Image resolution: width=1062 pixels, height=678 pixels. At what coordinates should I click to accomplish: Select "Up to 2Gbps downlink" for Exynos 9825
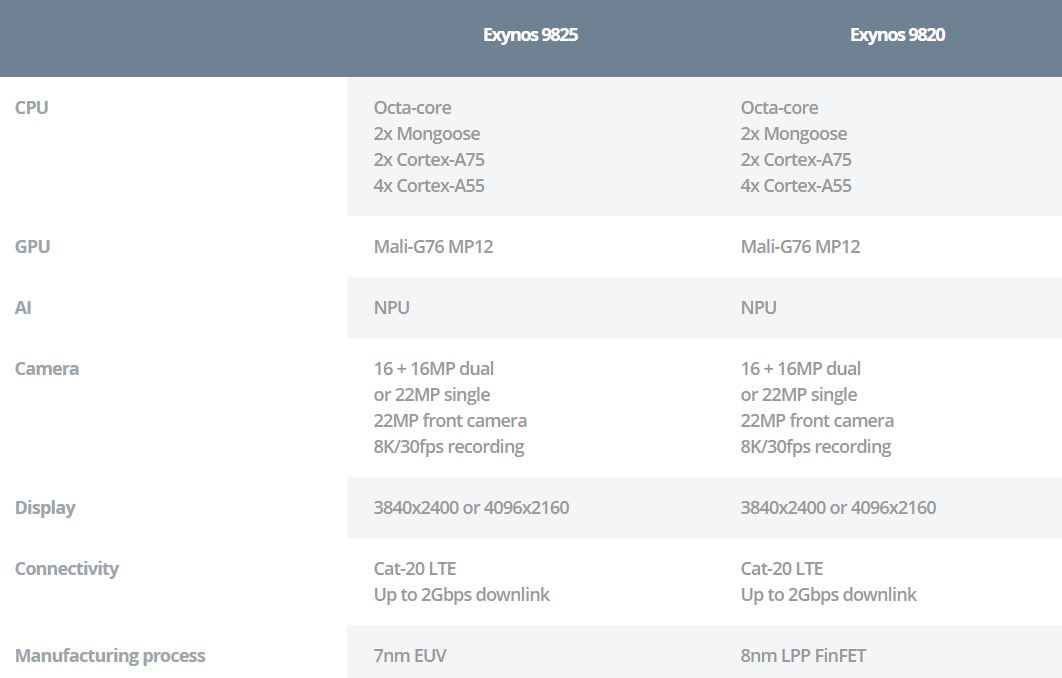[462, 595]
